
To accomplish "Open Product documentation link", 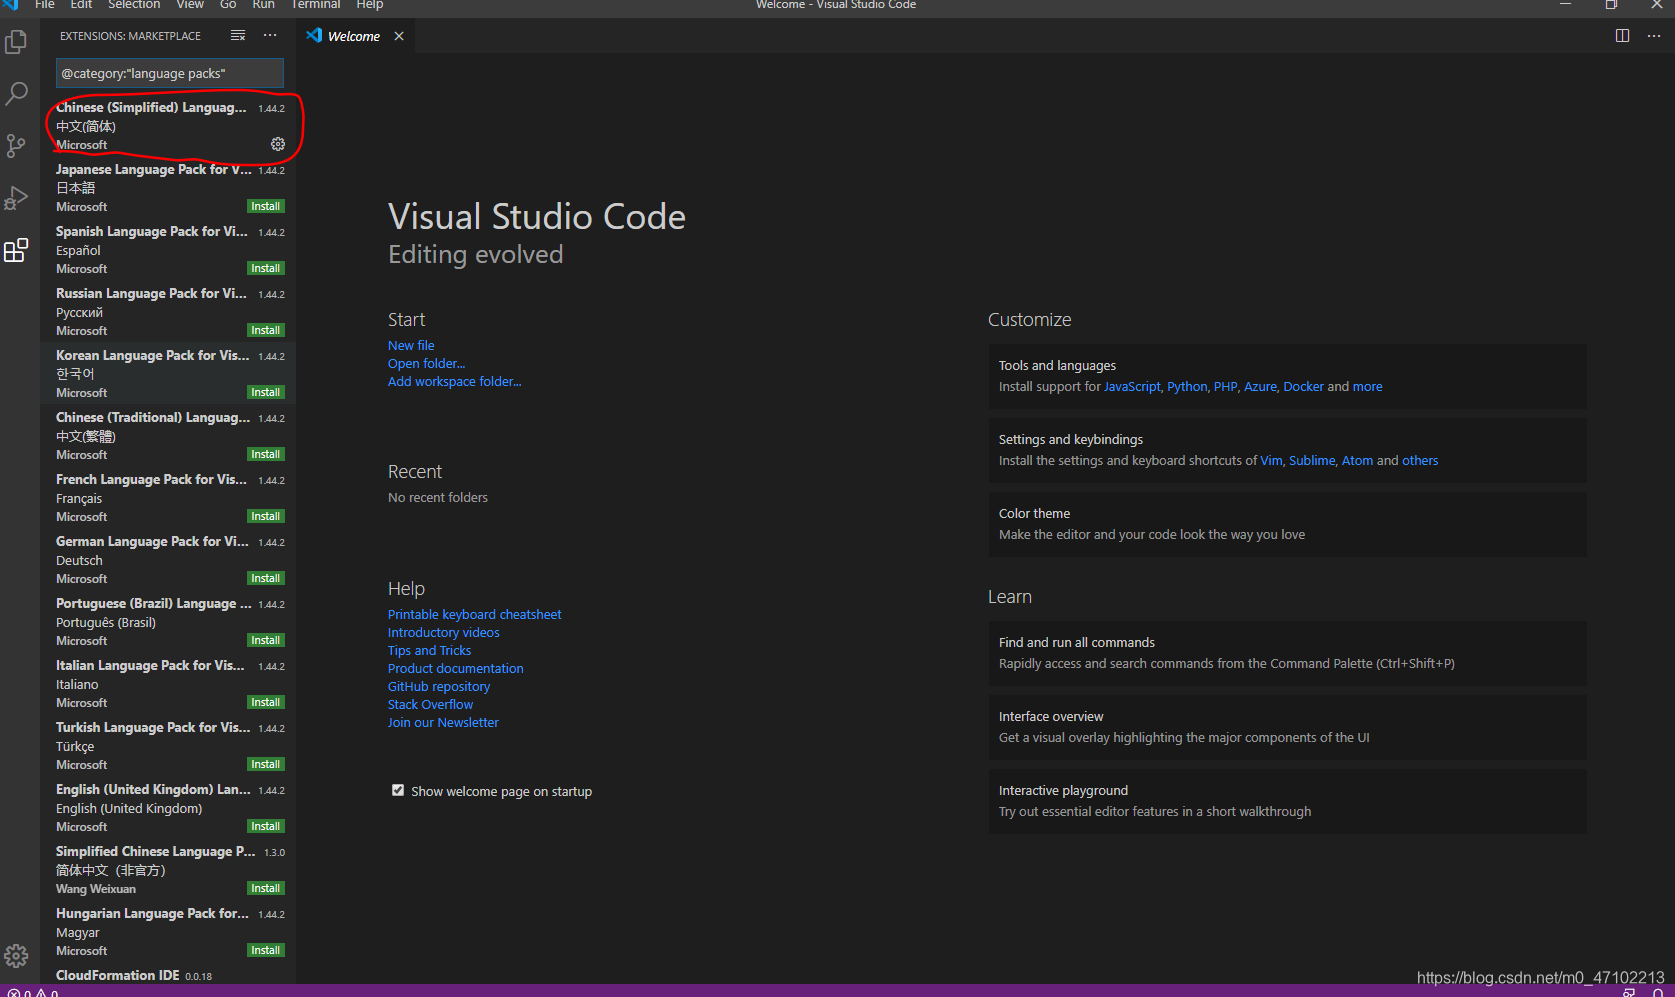I will 455,668.
